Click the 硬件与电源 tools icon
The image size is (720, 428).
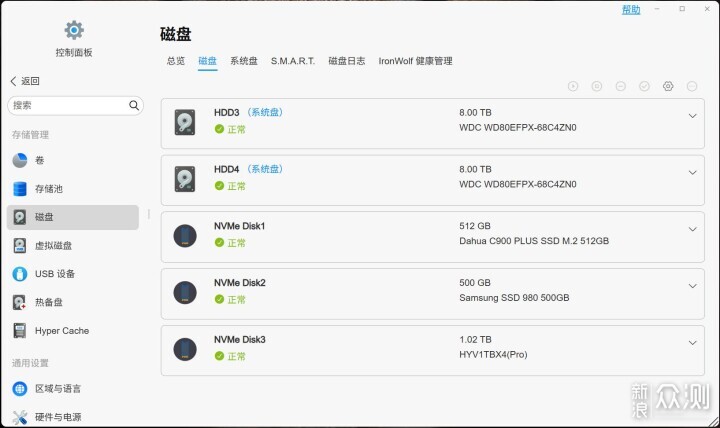pyautogui.click(x=20, y=417)
